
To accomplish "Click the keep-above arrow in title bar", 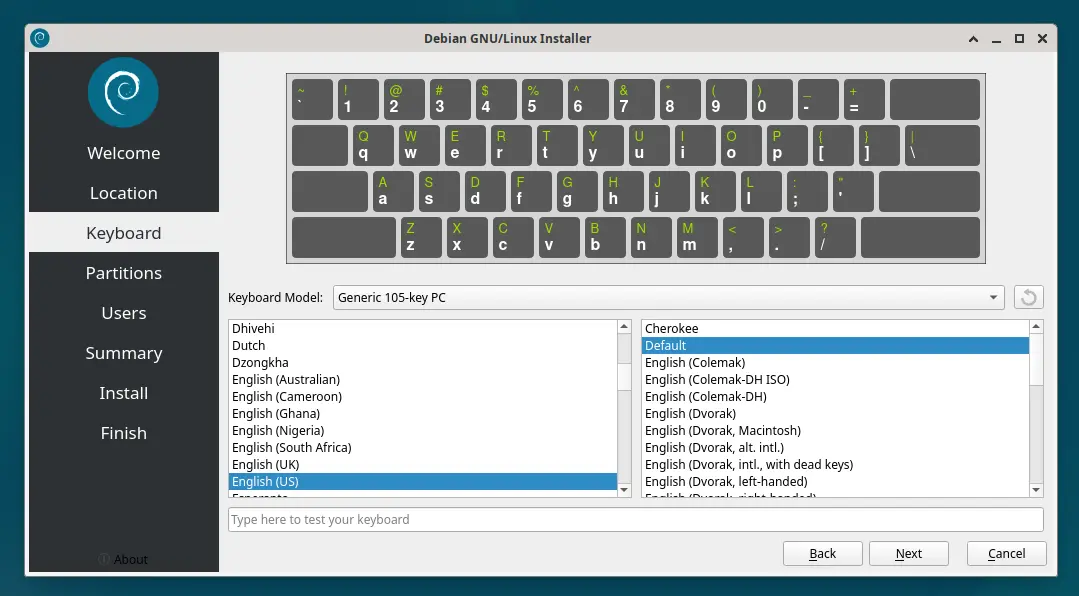I will coord(974,38).
